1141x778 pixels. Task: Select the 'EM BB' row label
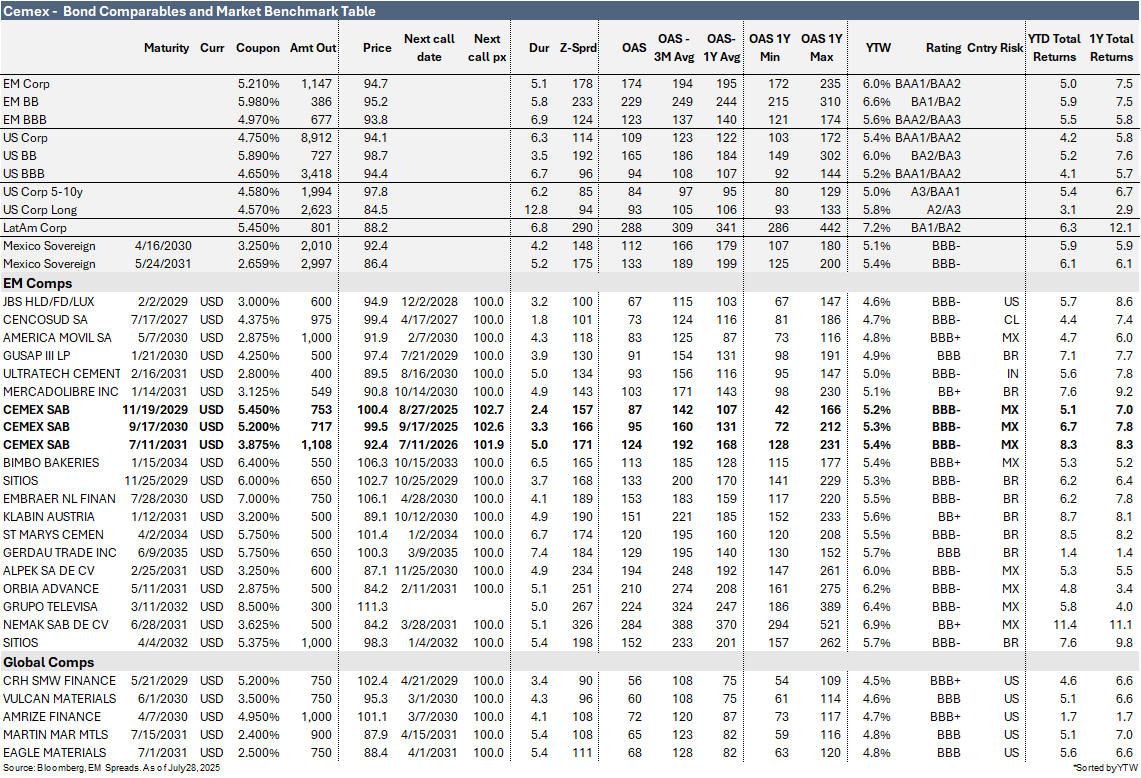(x=20, y=102)
